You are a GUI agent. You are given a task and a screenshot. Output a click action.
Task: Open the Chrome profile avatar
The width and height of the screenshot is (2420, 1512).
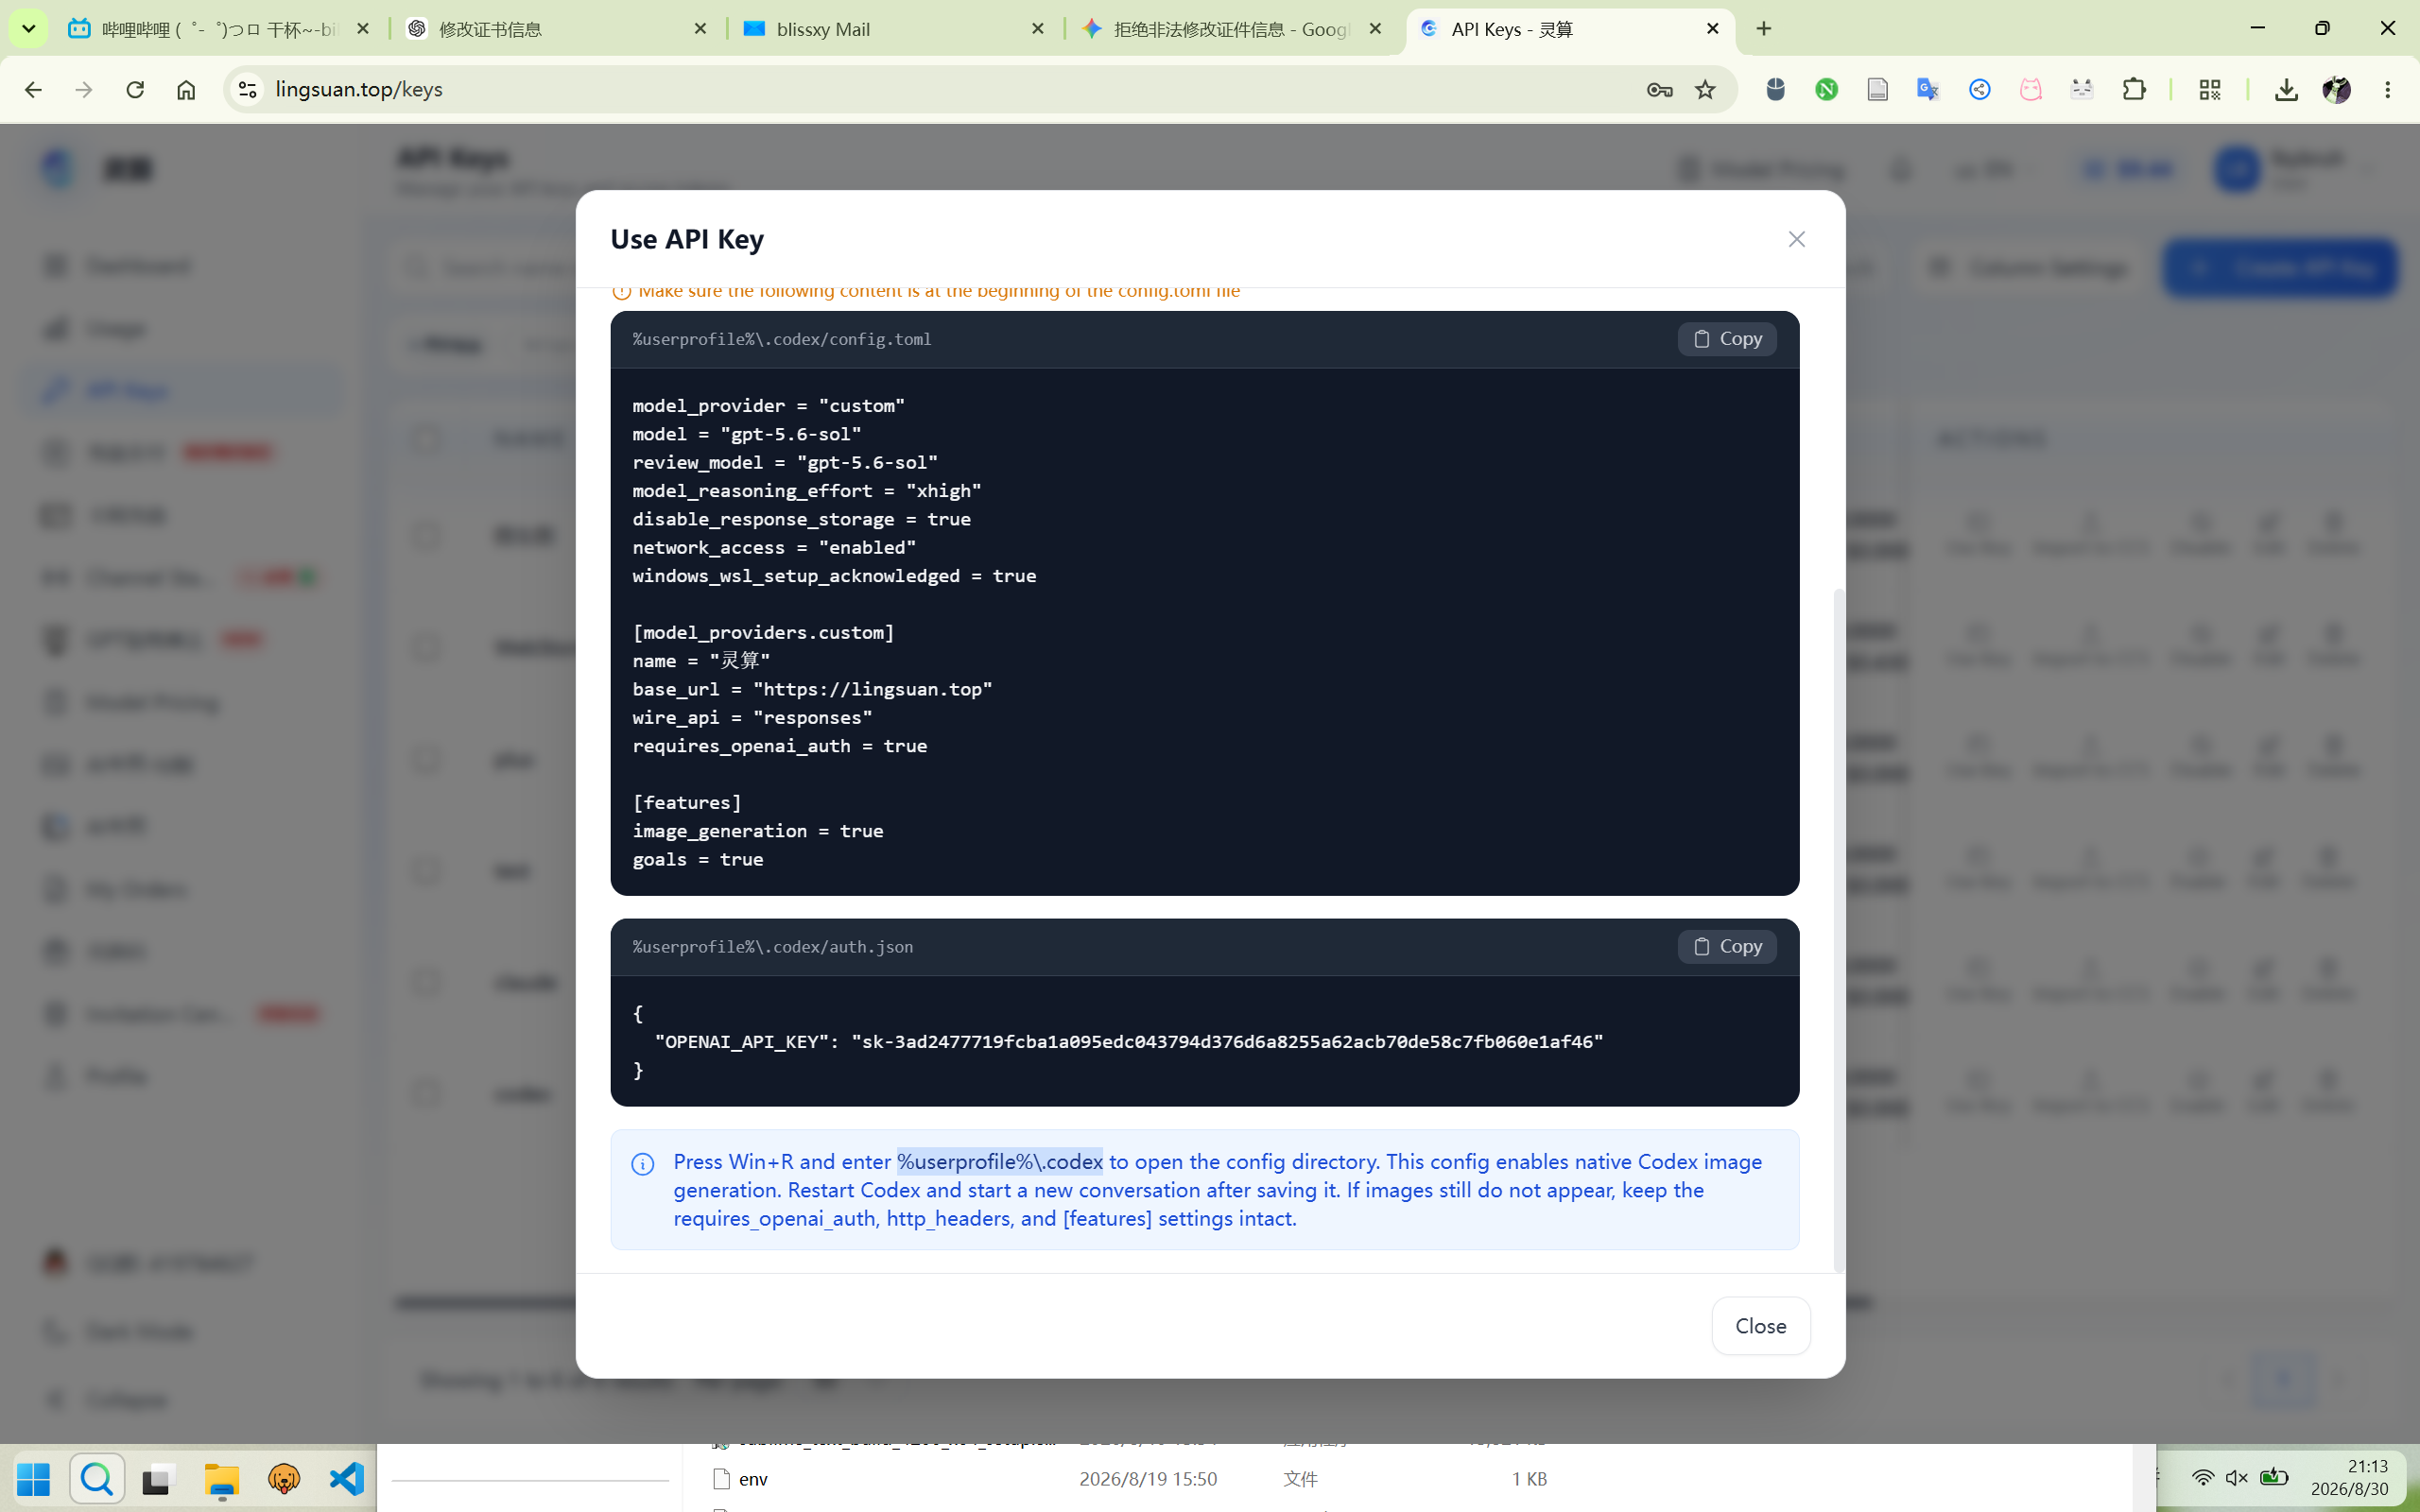[2336, 90]
